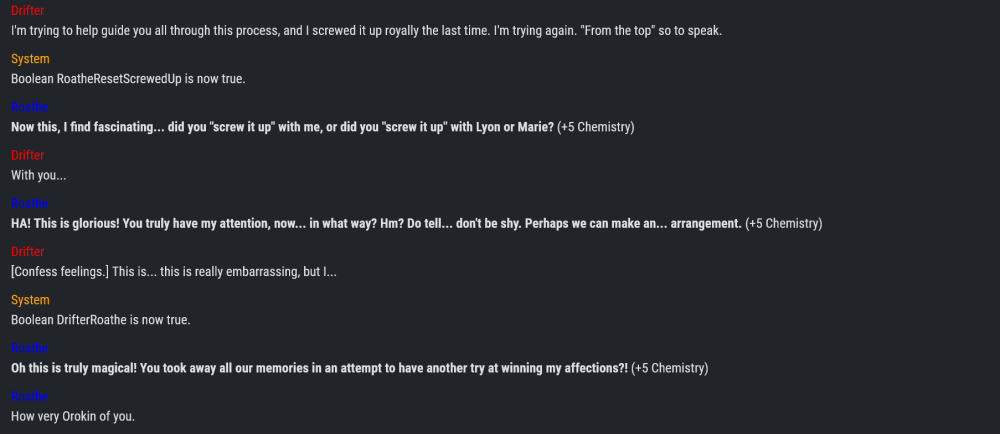
Task: Select the '[Confess feelings.]' dialogue option
Action: [x=173, y=272]
